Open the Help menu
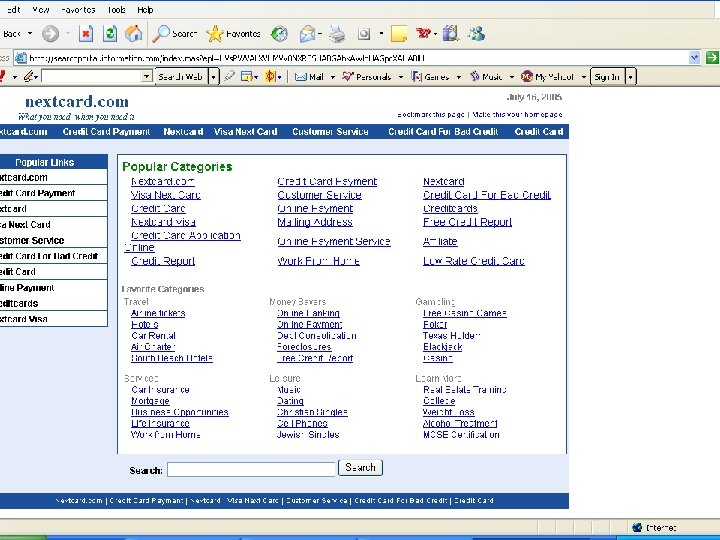This screenshot has height=540, width=720. [x=145, y=10]
